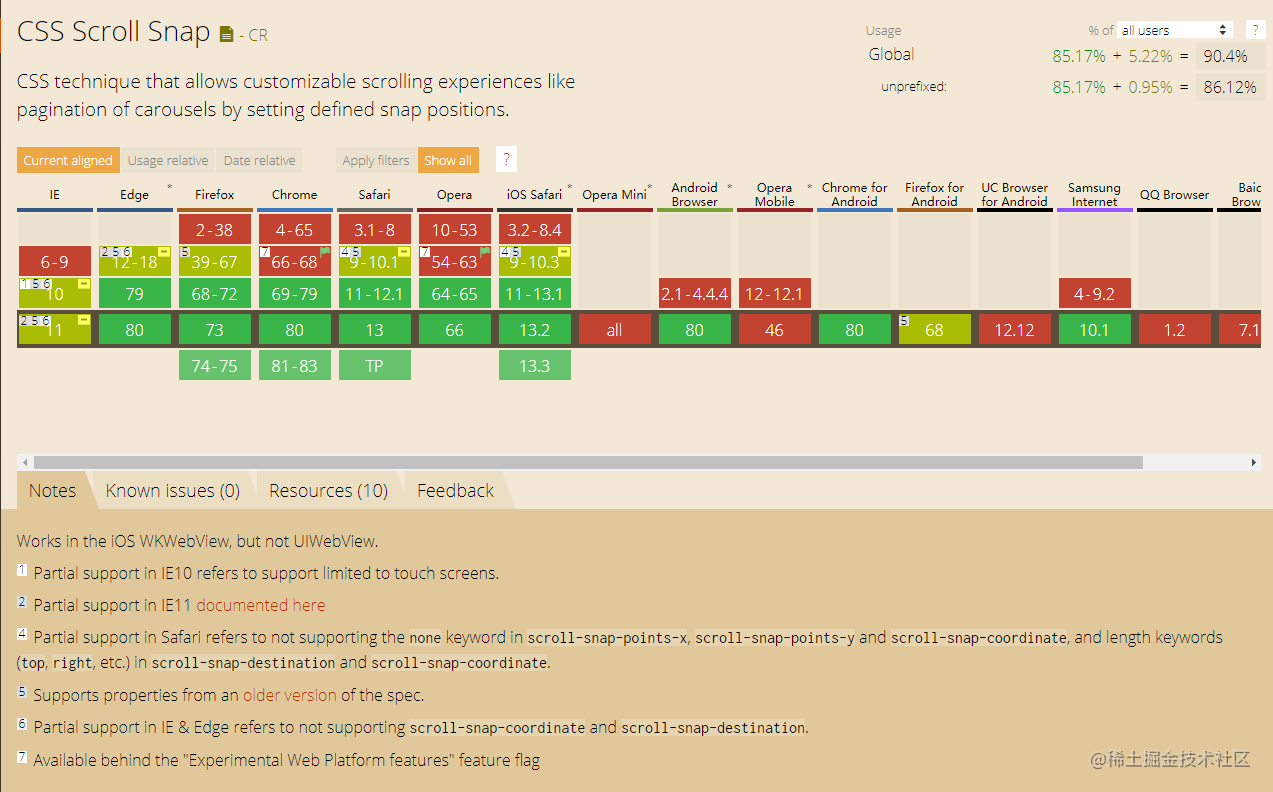Toggle the 'Show all' browsers button
Image resolution: width=1273 pixels, height=792 pixels.
[x=448, y=160]
